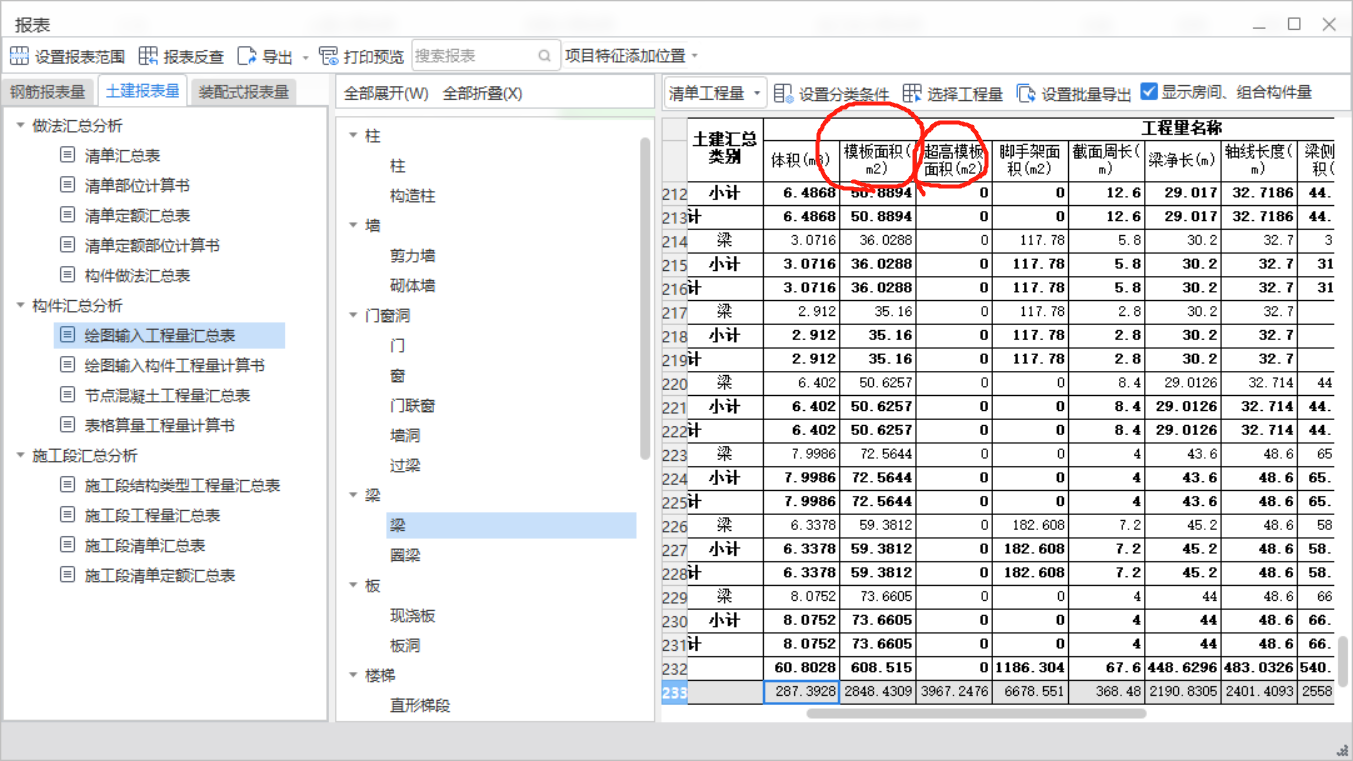Collapse the 柱 component group
1353x761 pixels.
[353, 135]
